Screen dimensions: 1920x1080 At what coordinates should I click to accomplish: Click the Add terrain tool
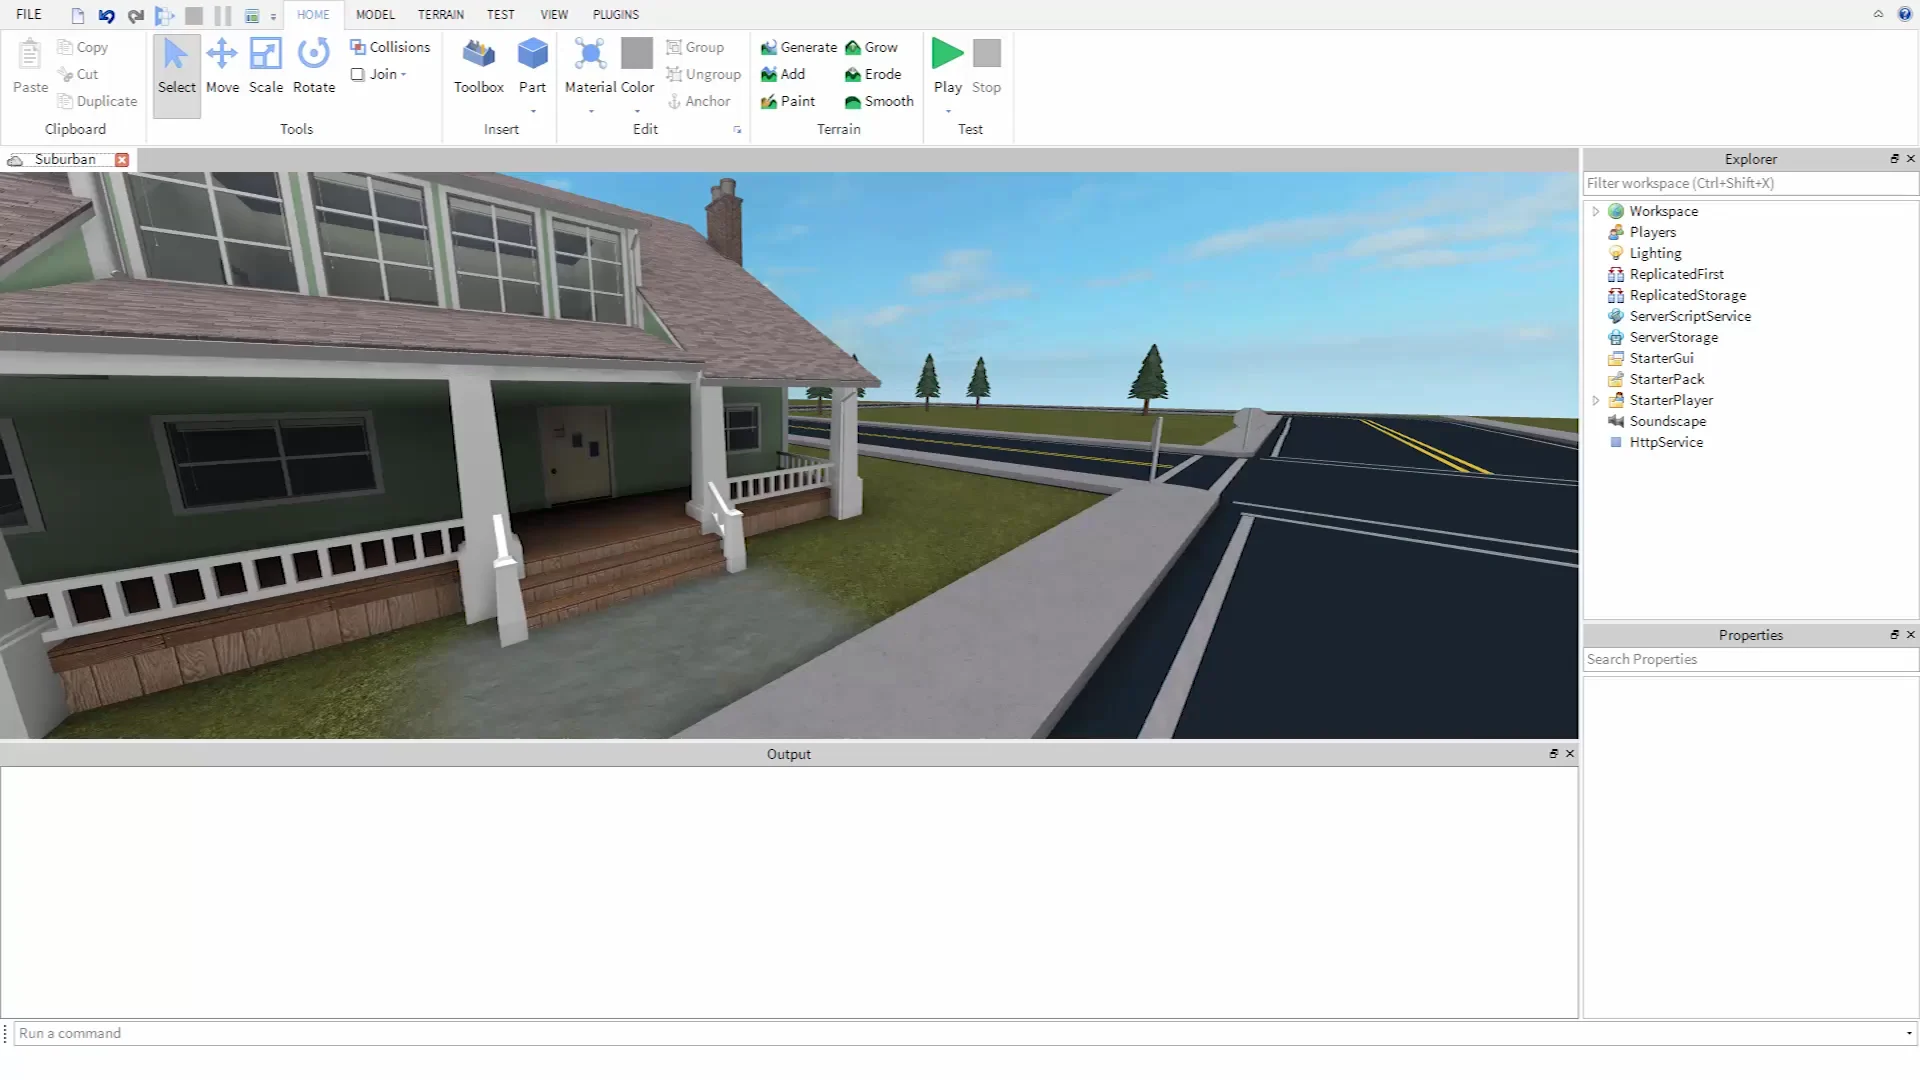pyautogui.click(x=783, y=74)
